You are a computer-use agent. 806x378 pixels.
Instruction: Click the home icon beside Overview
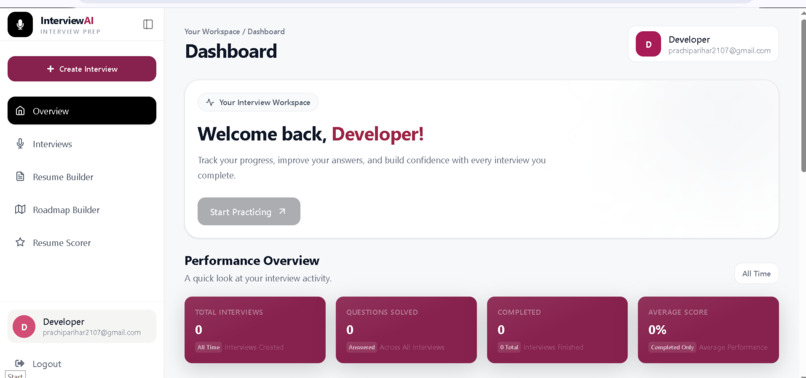click(x=20, y=111)
